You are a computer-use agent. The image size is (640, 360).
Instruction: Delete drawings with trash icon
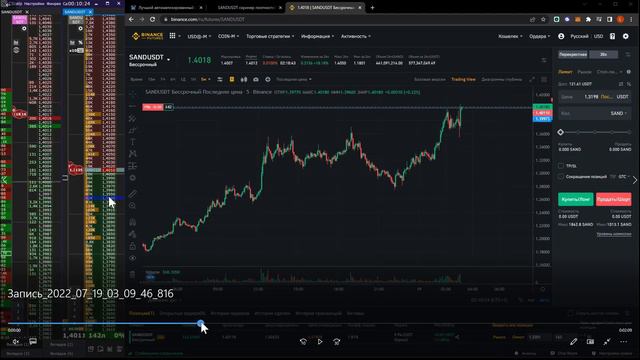point(133,274)
